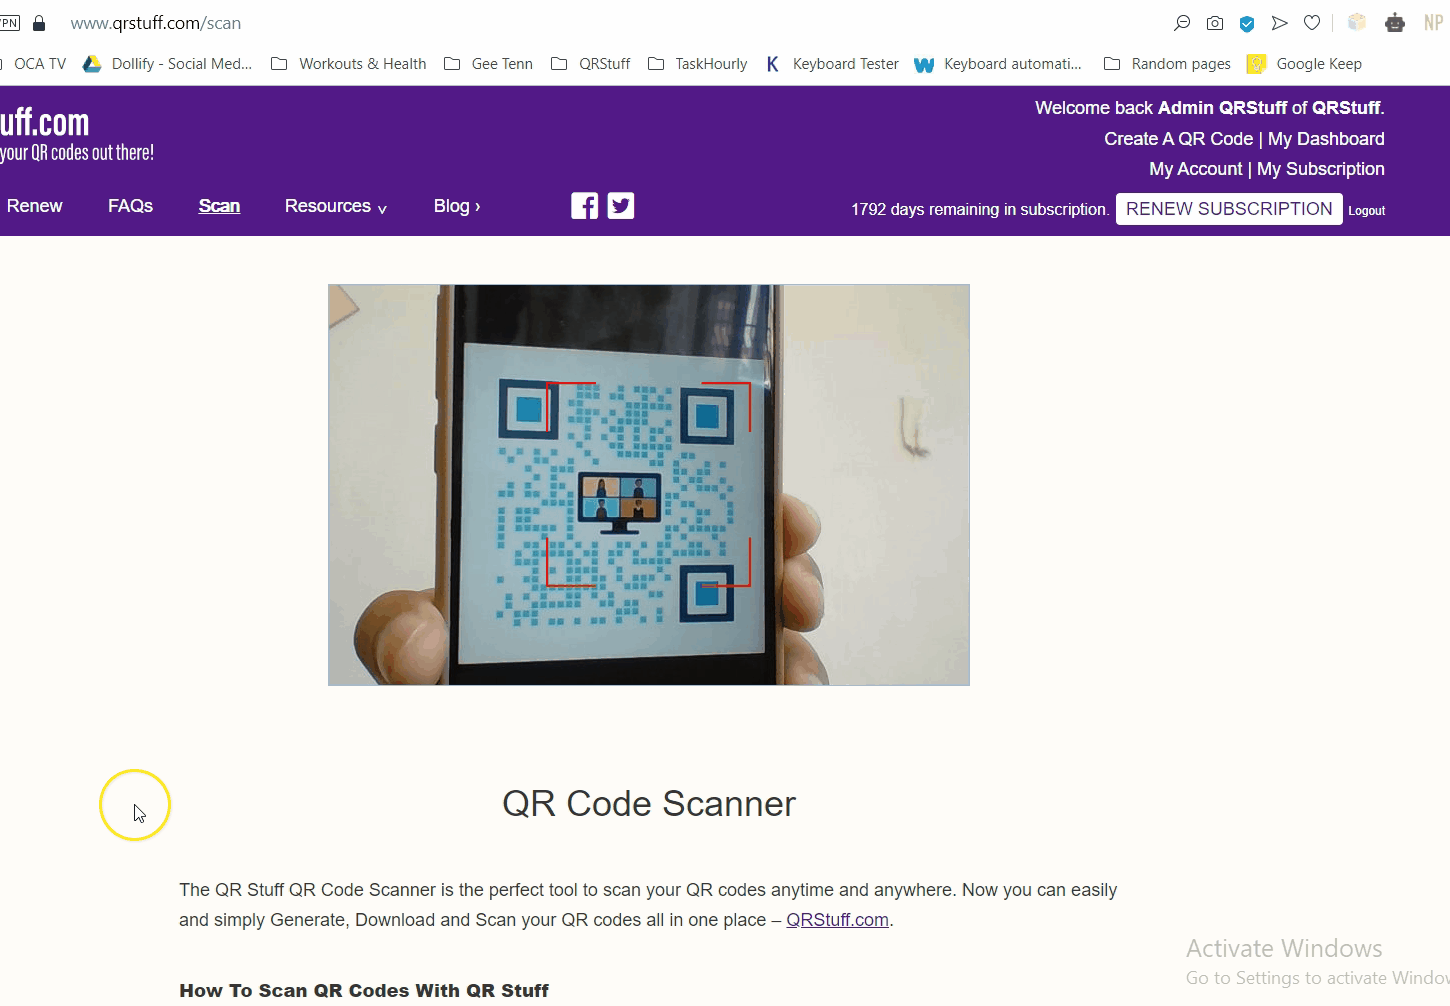Expand the Resources dropdown menu
Viewport: 1450px width, 1006px height.
[336, 206]
